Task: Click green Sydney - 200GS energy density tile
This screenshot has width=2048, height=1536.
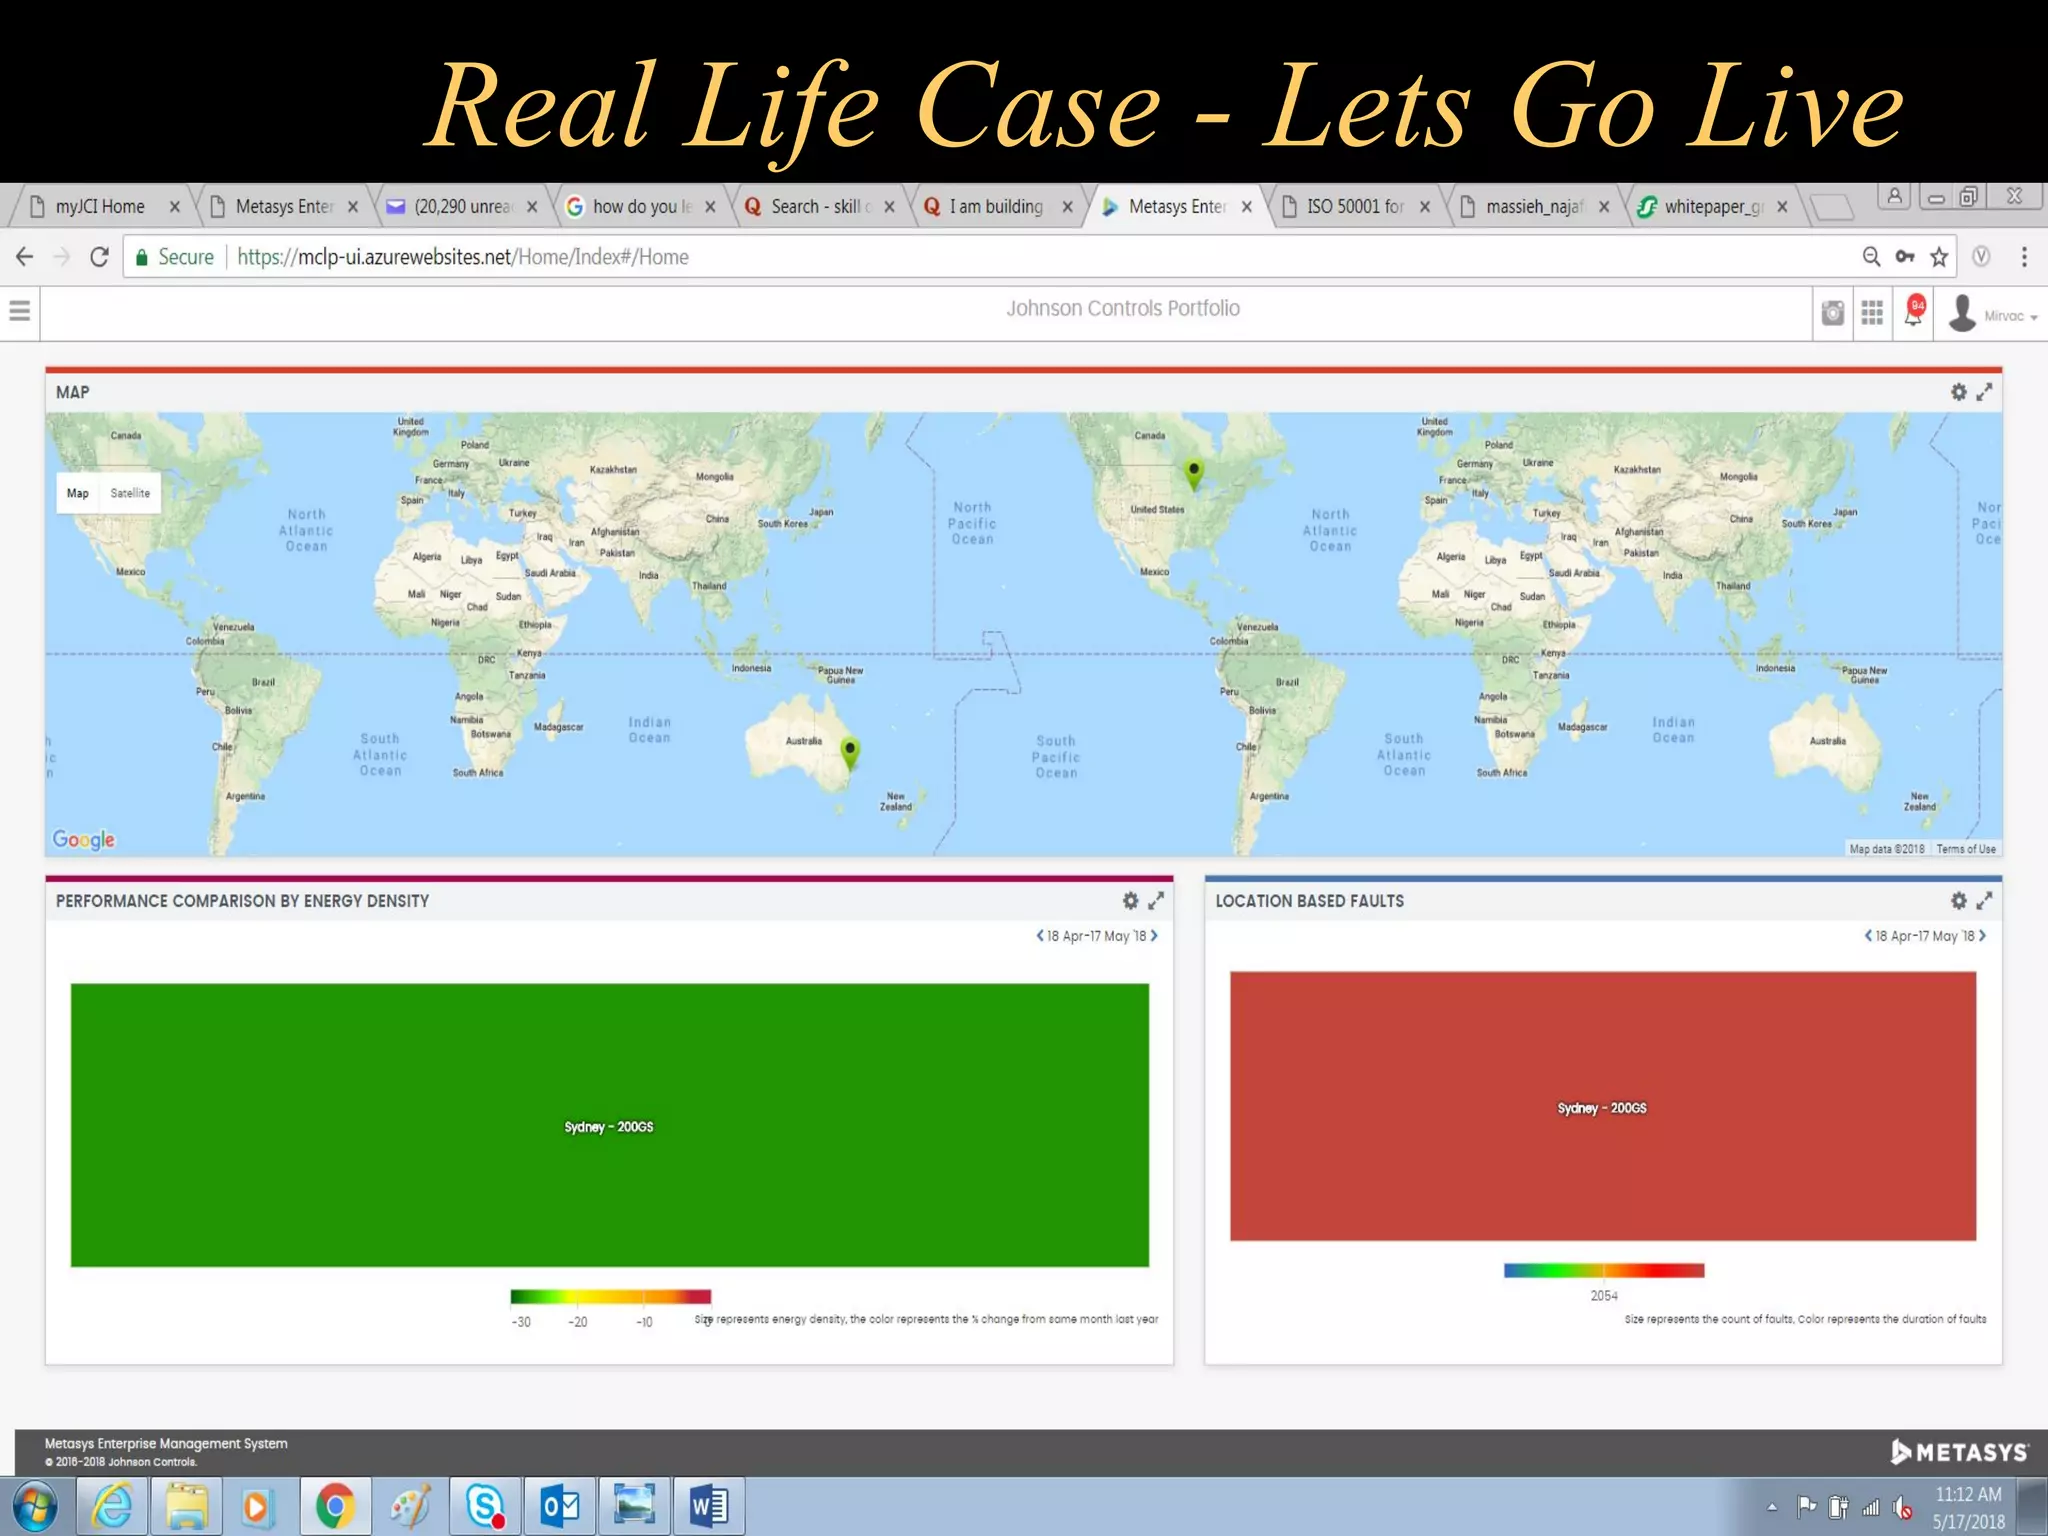Action: point(609,1125)
